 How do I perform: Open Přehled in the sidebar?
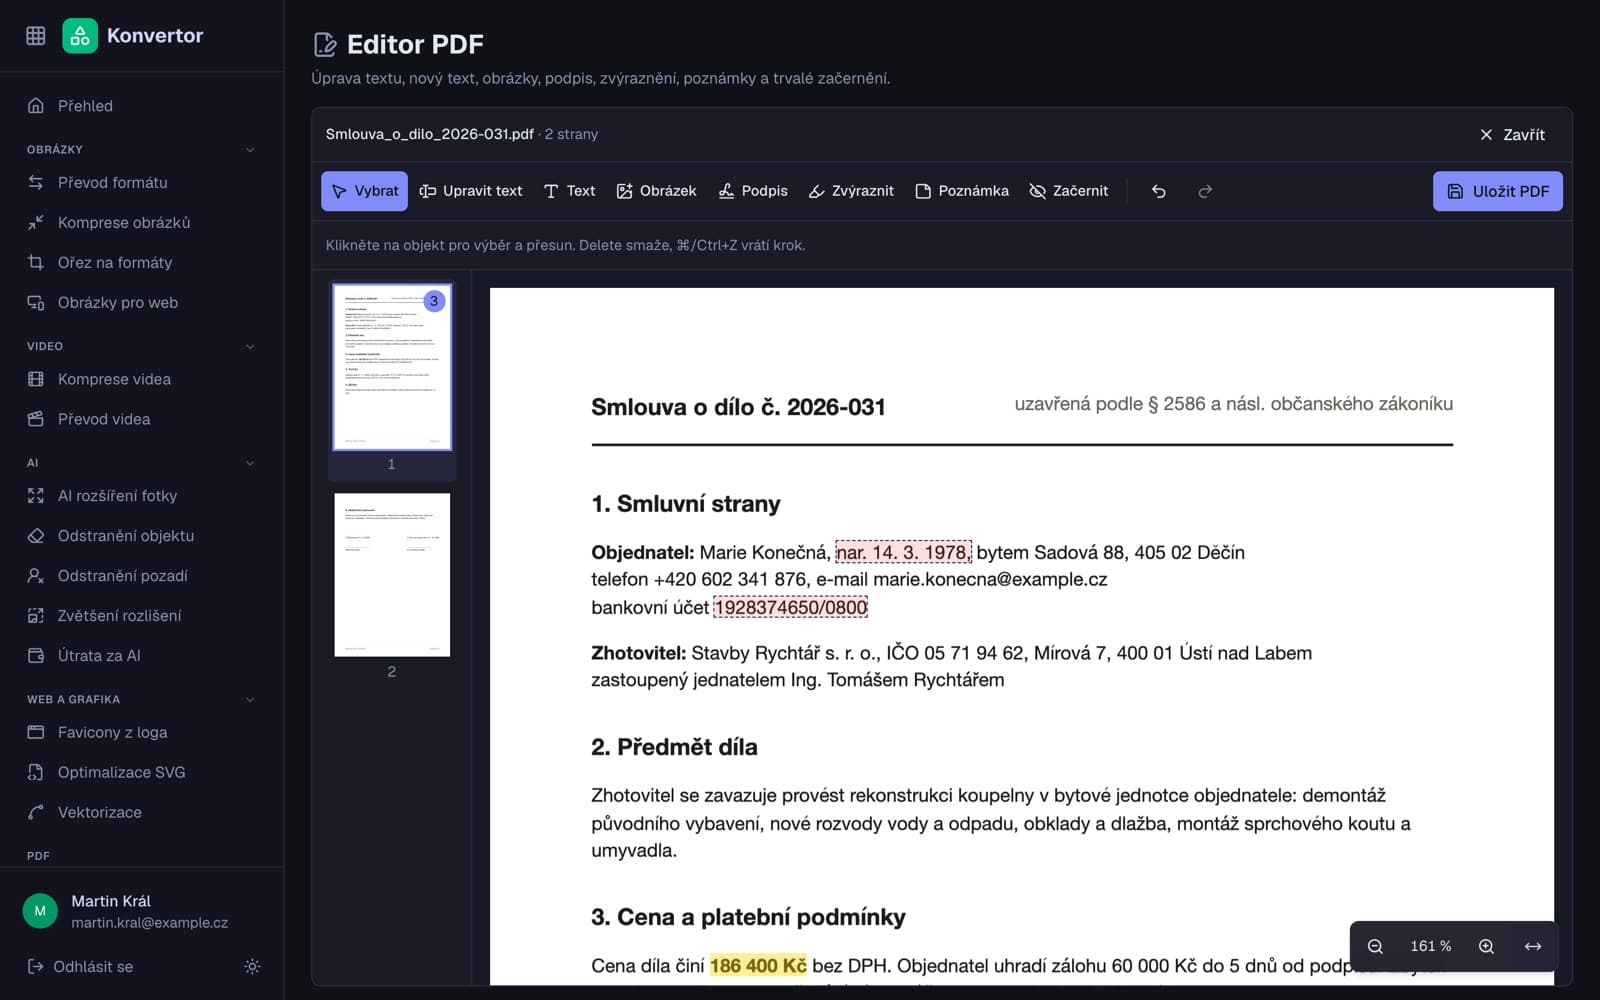pyautogui.click(x=142, y=106)
